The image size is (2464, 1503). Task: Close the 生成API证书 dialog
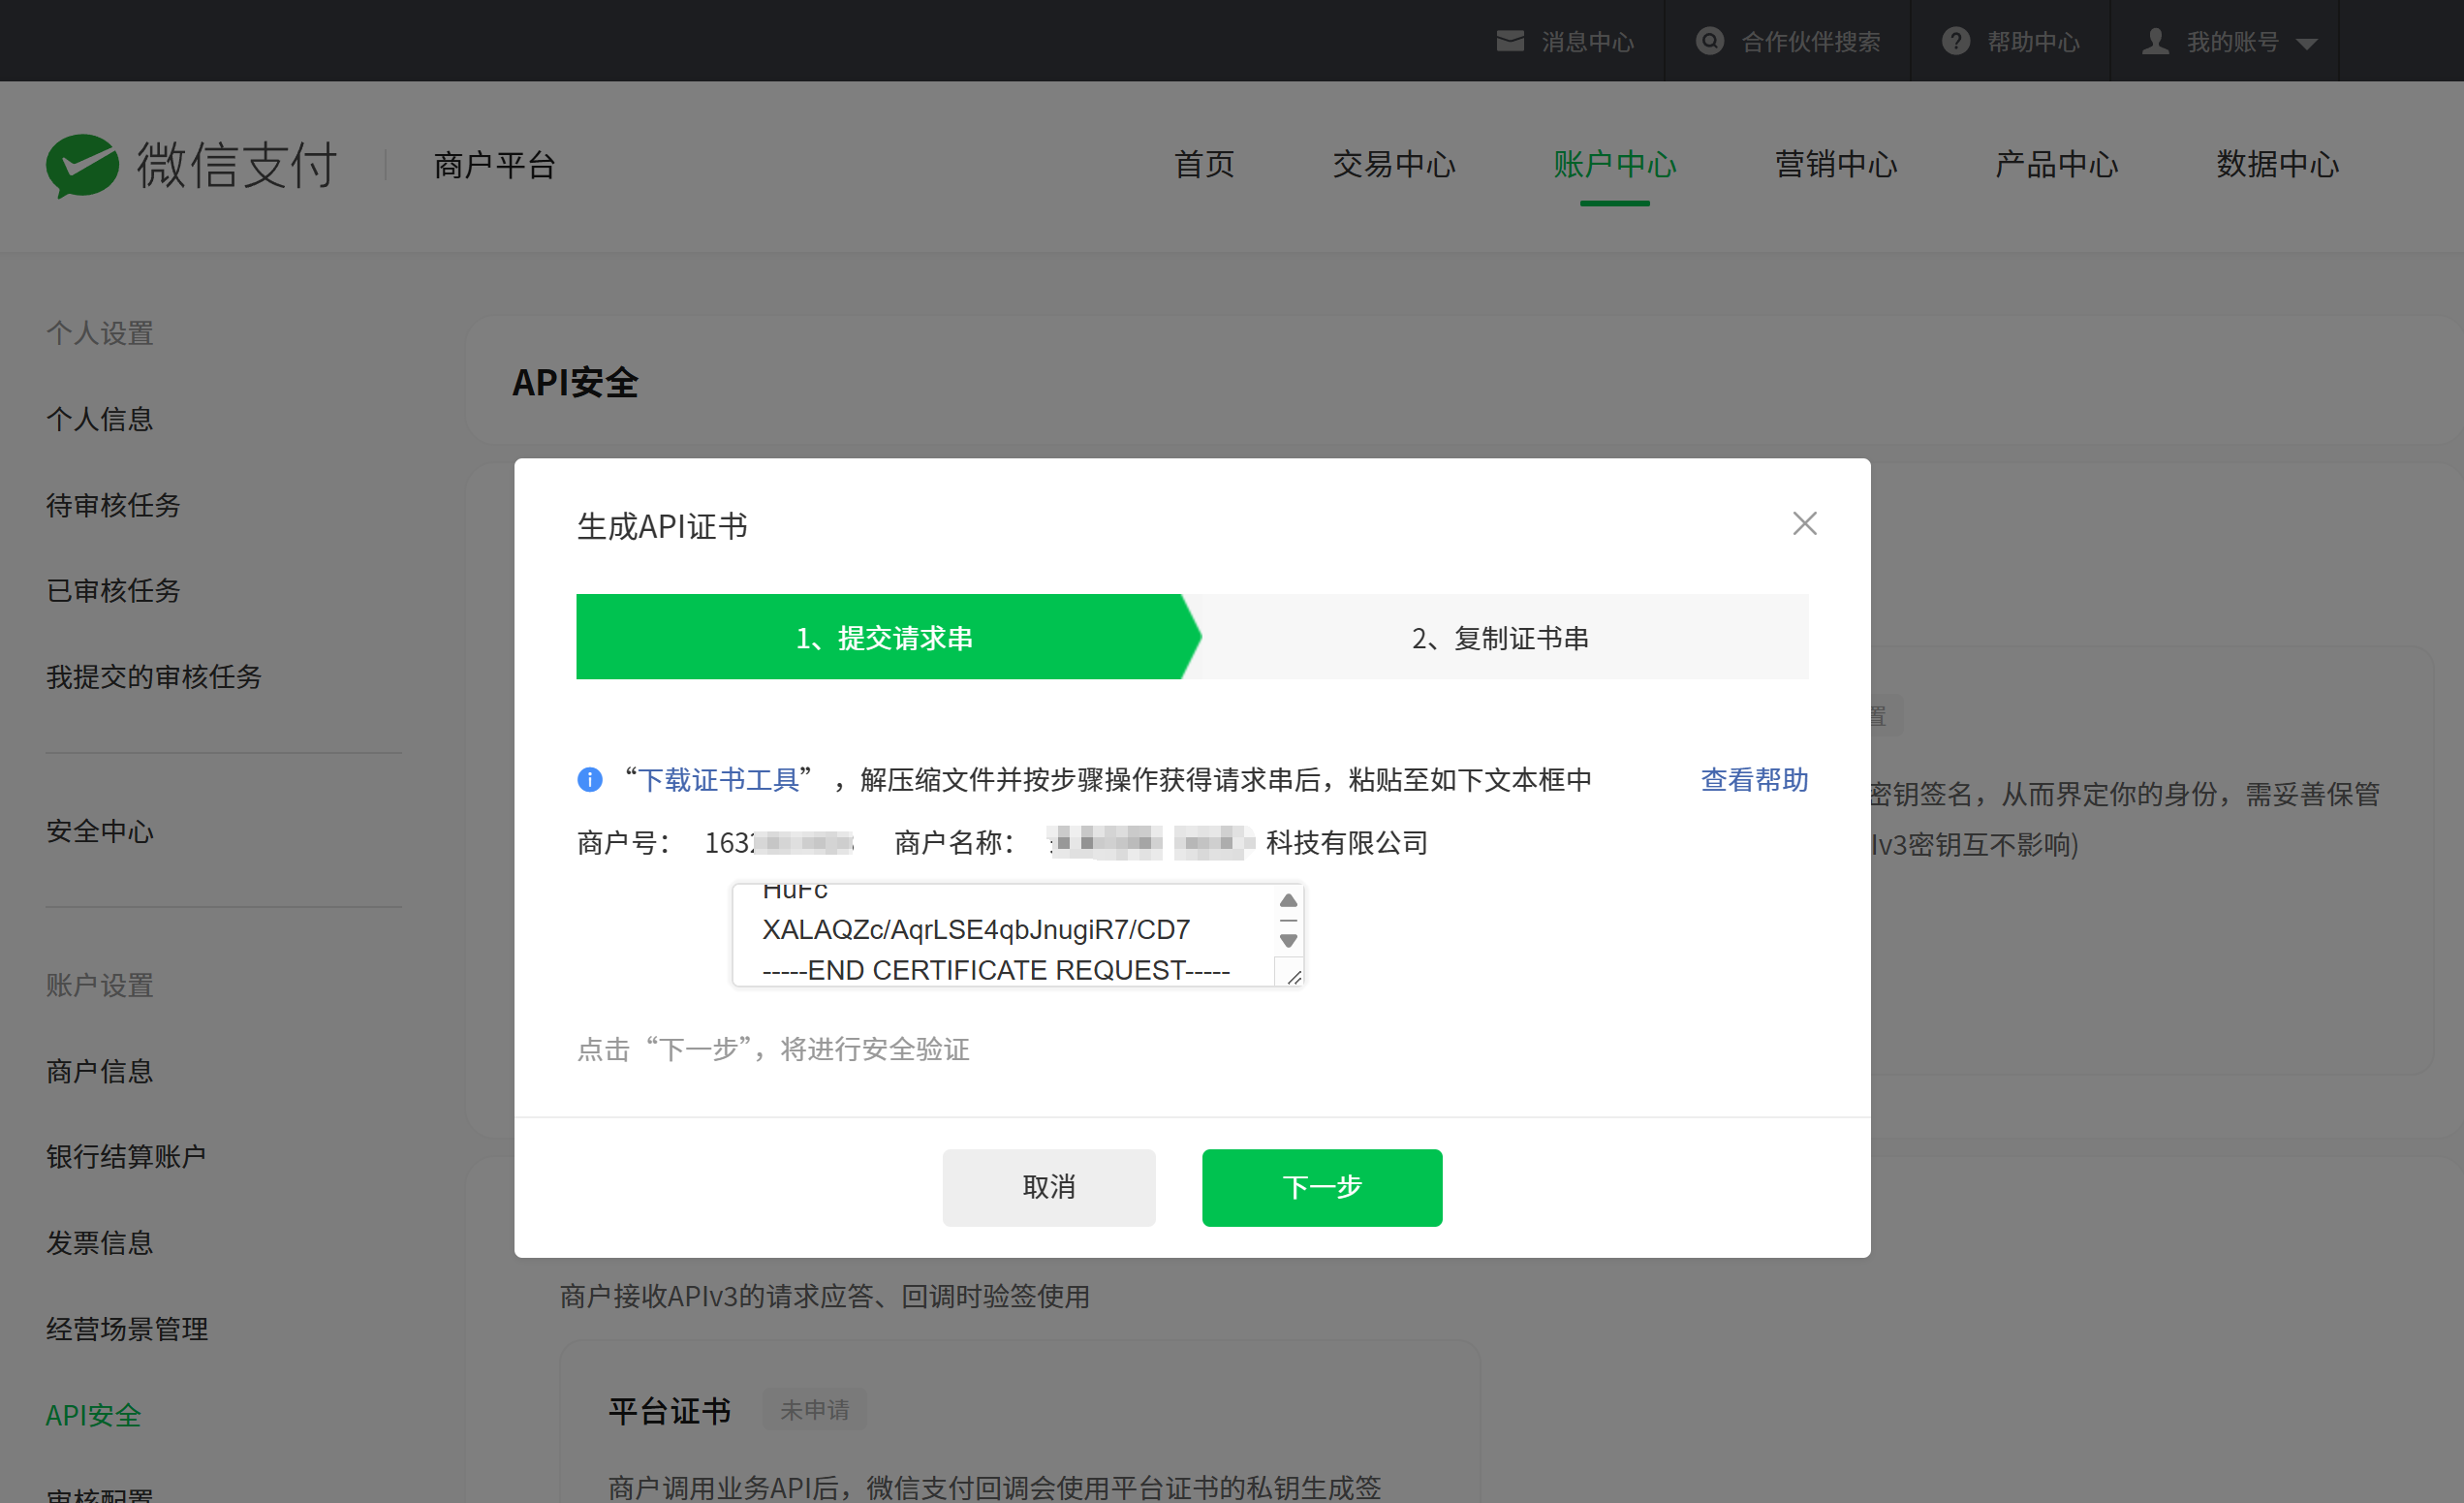pos(1804,523)
